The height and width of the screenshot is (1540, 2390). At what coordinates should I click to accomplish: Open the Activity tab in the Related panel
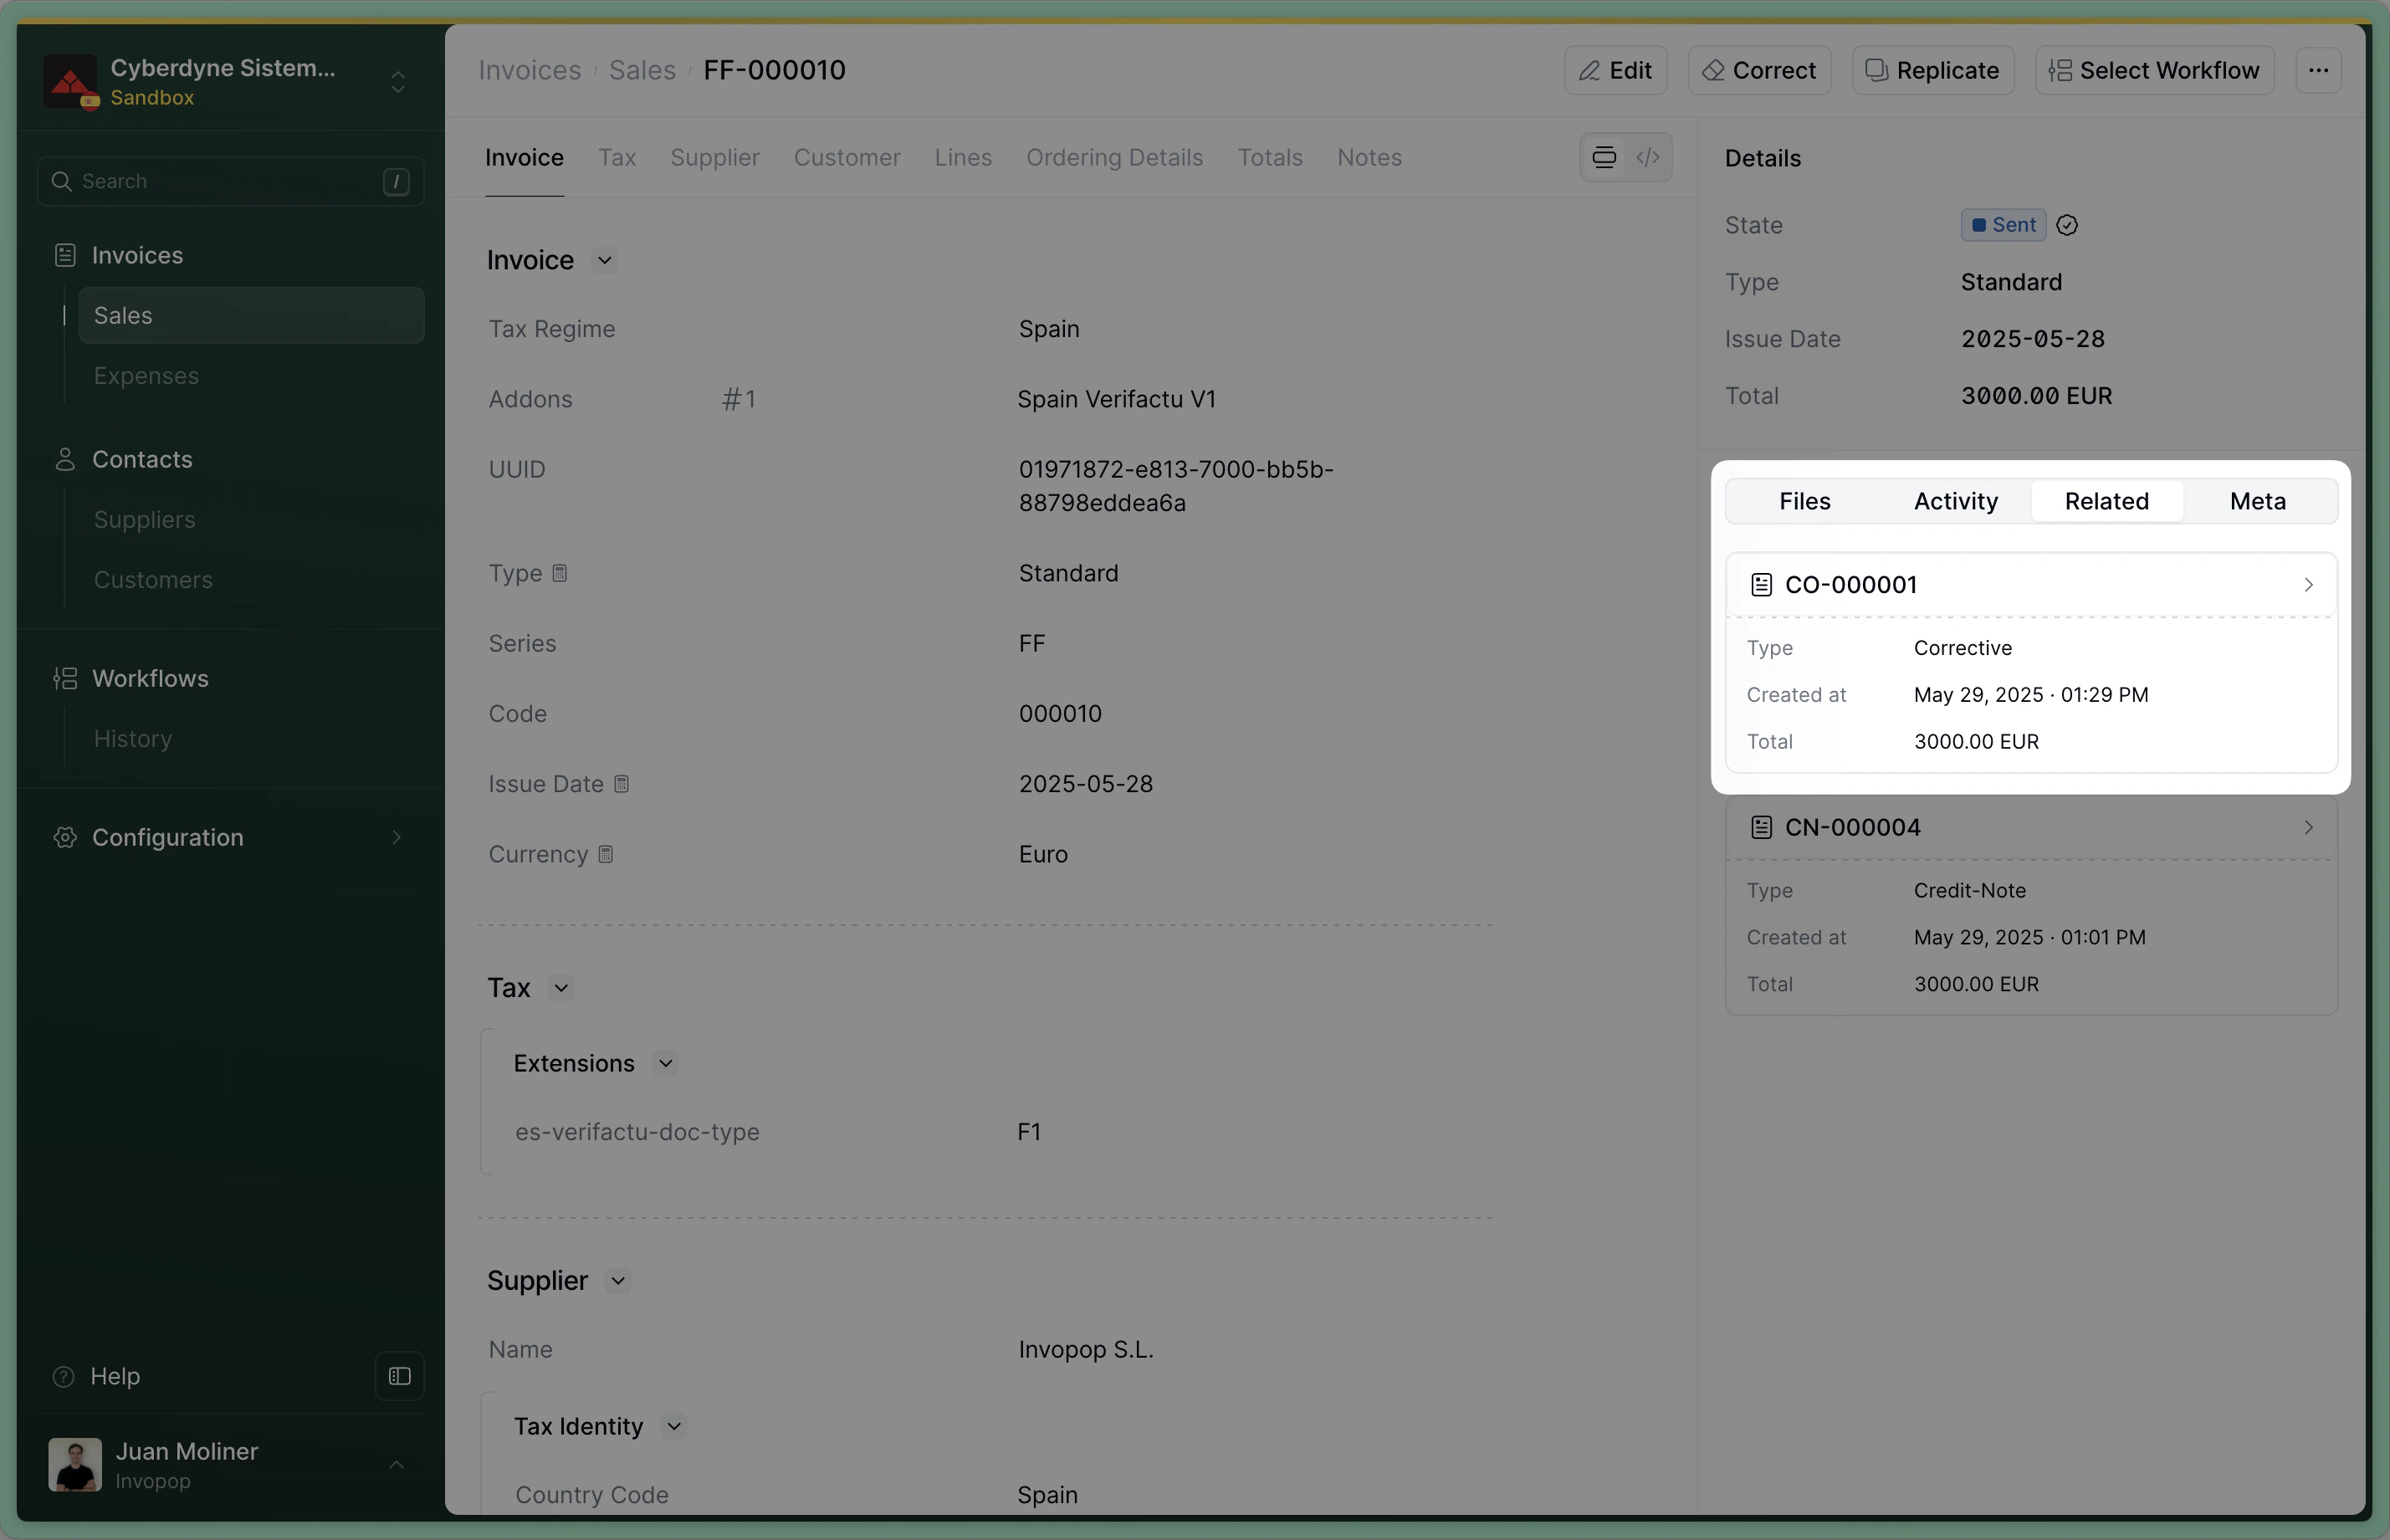(1955, 501)
